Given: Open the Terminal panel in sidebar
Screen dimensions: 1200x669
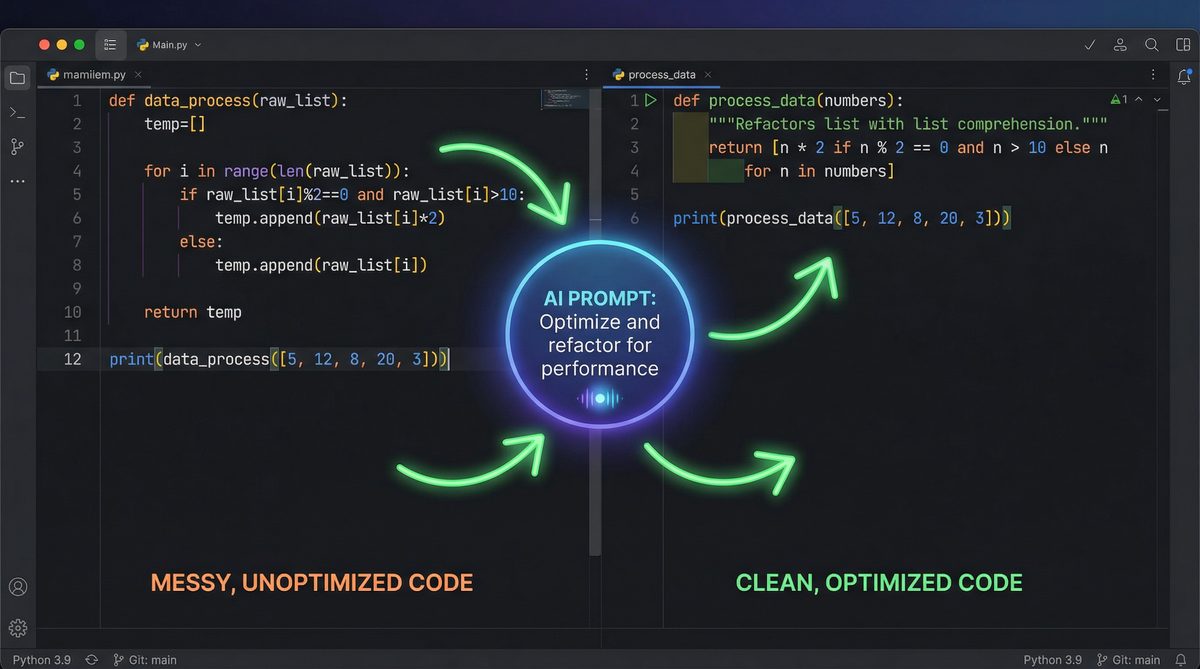Looking at the screenshot, I should coord(17,113).
